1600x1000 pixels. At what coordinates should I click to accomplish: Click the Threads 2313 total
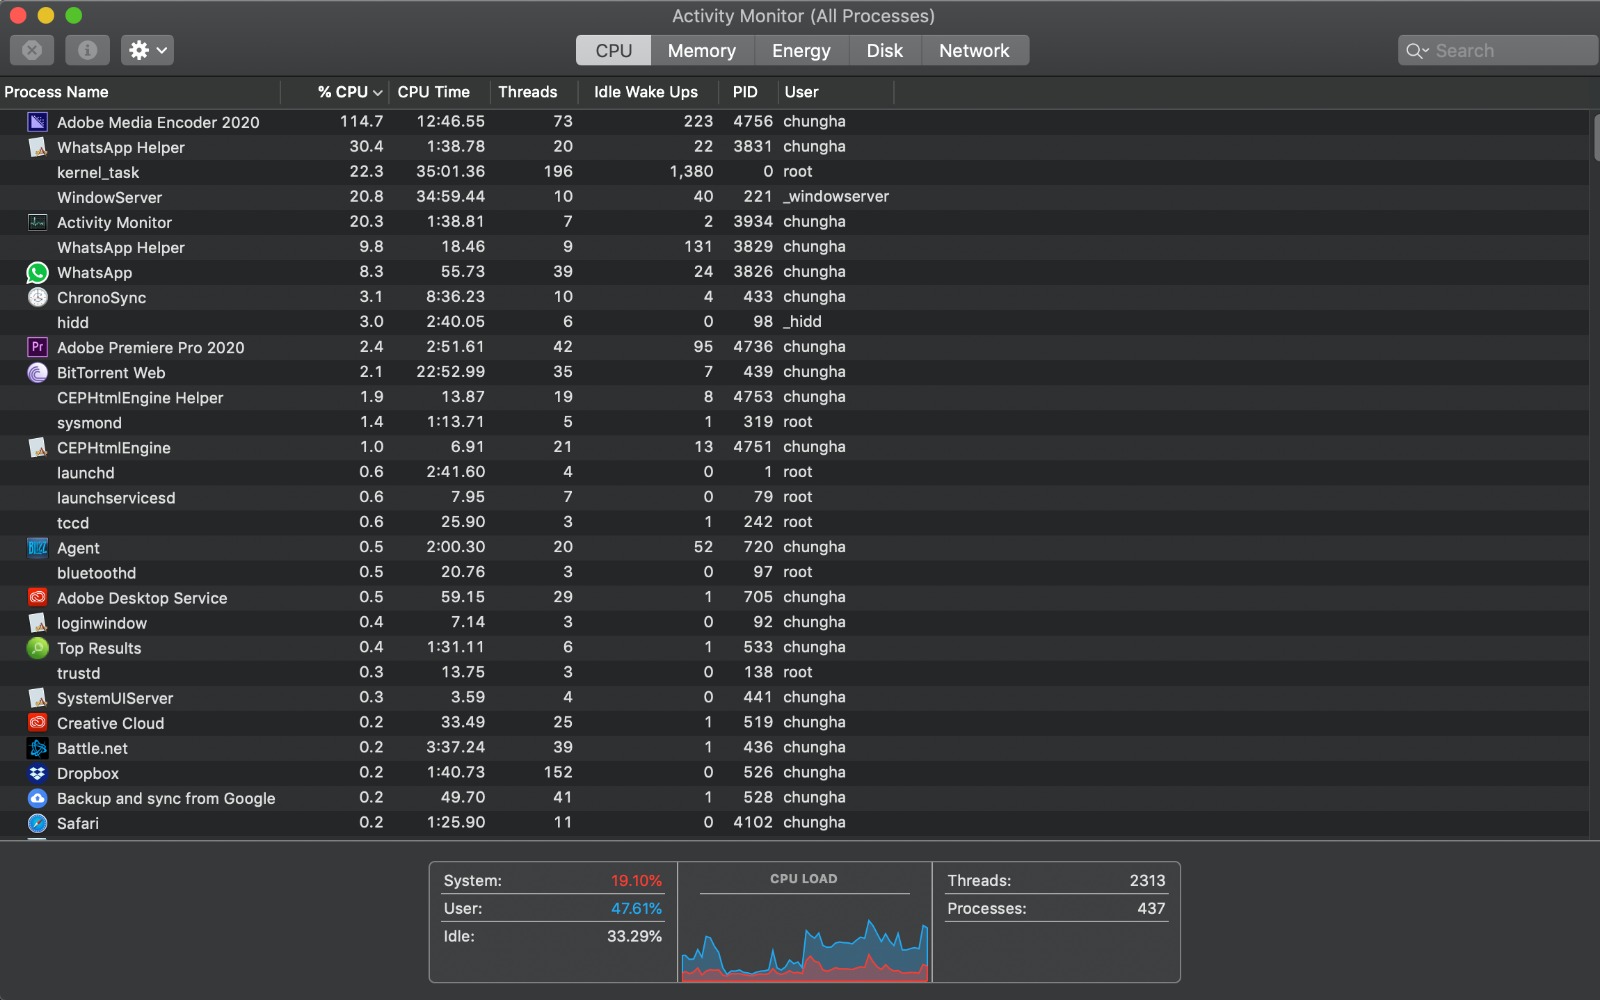point(1147,881)
